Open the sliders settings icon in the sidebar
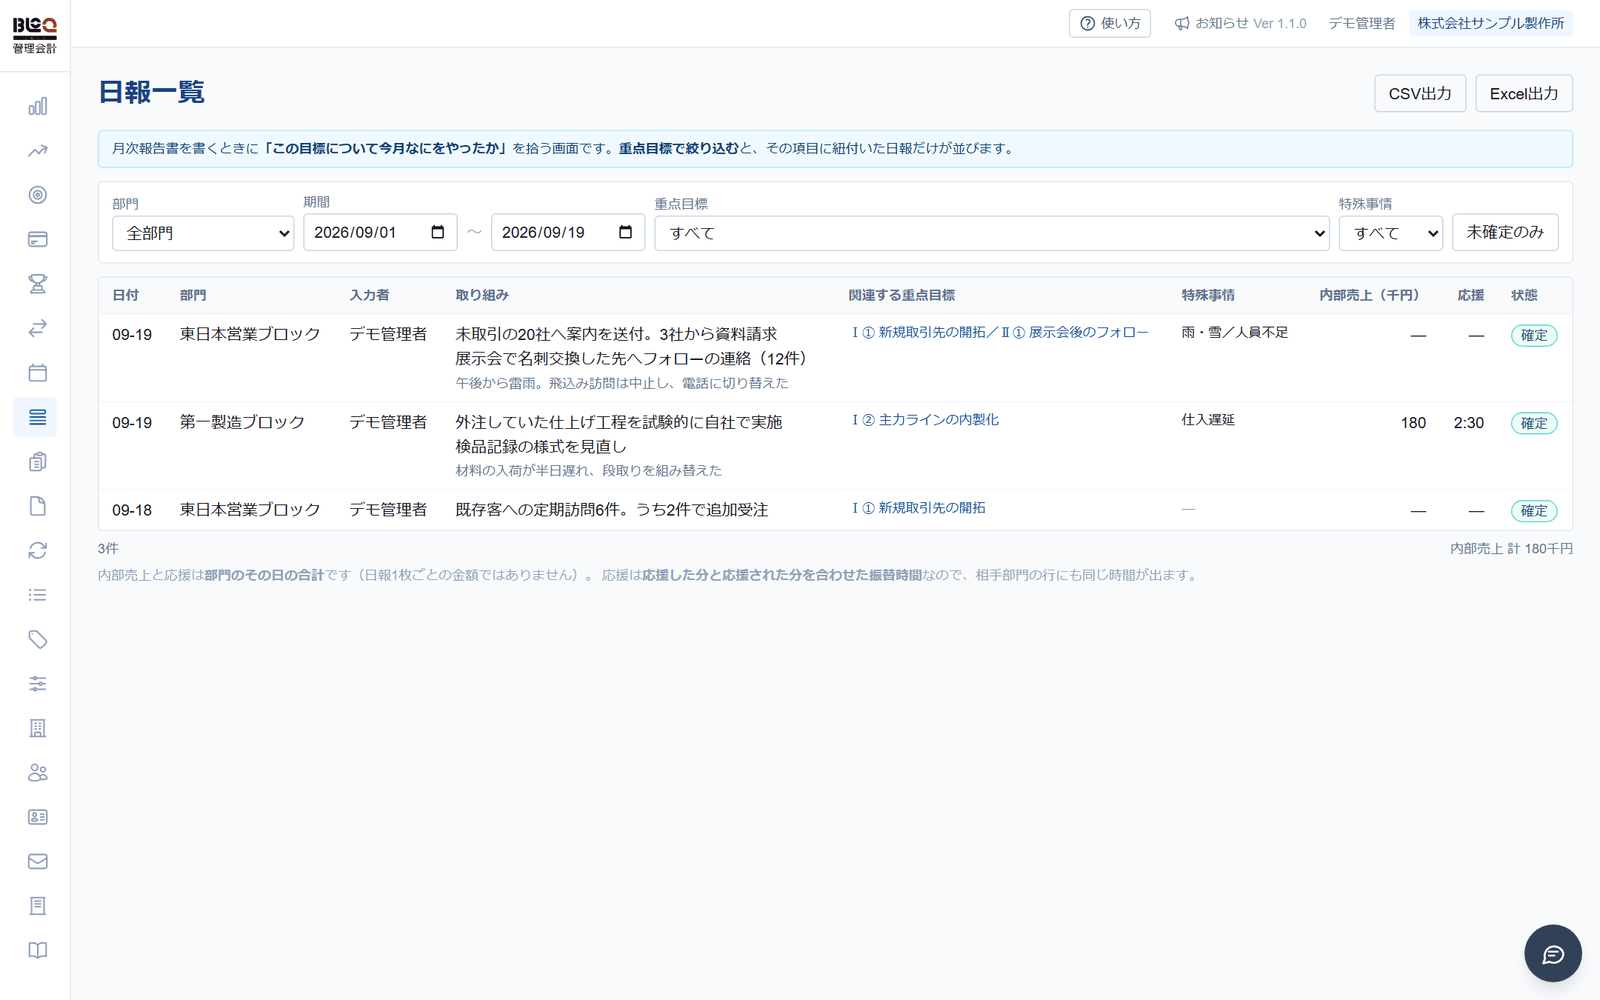Viewport: 1600px width, 1000px height. (x=37, y=684)
